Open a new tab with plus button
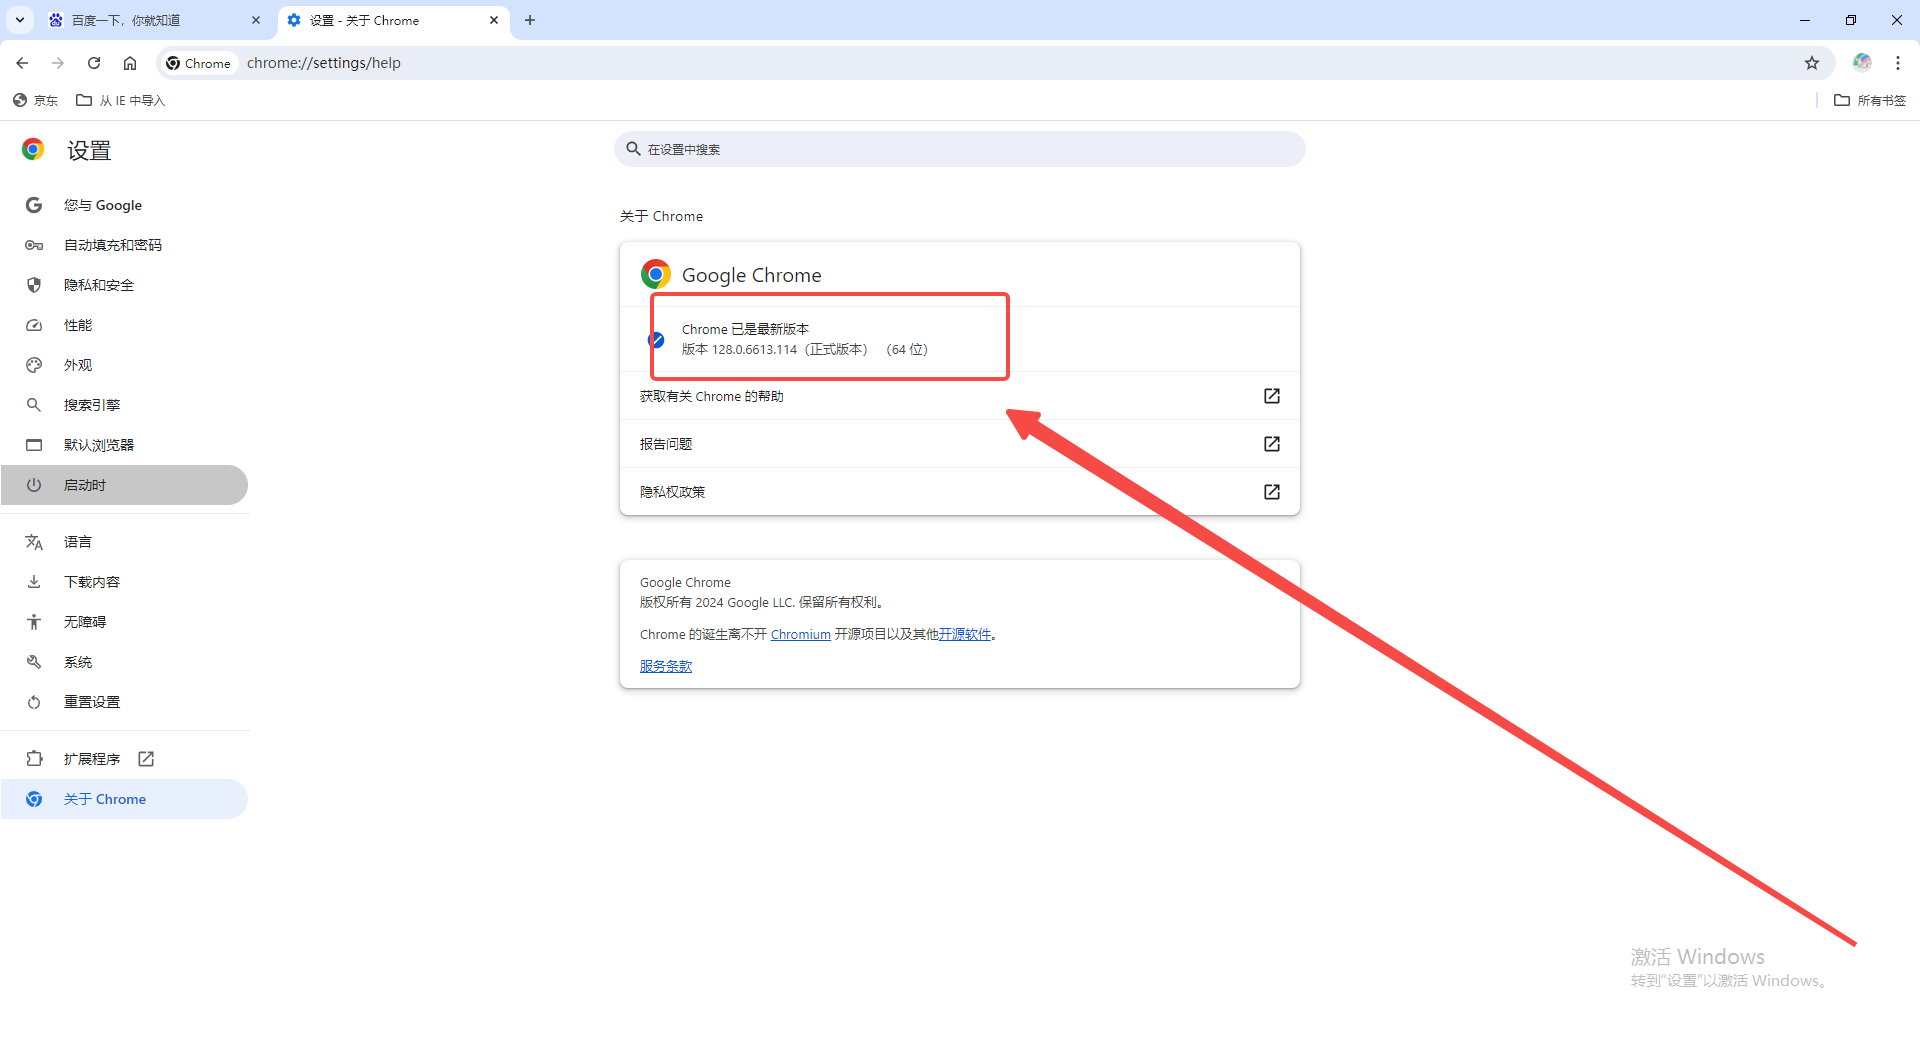Viewport: 1920px width, 1040px height. click(530, 20)
